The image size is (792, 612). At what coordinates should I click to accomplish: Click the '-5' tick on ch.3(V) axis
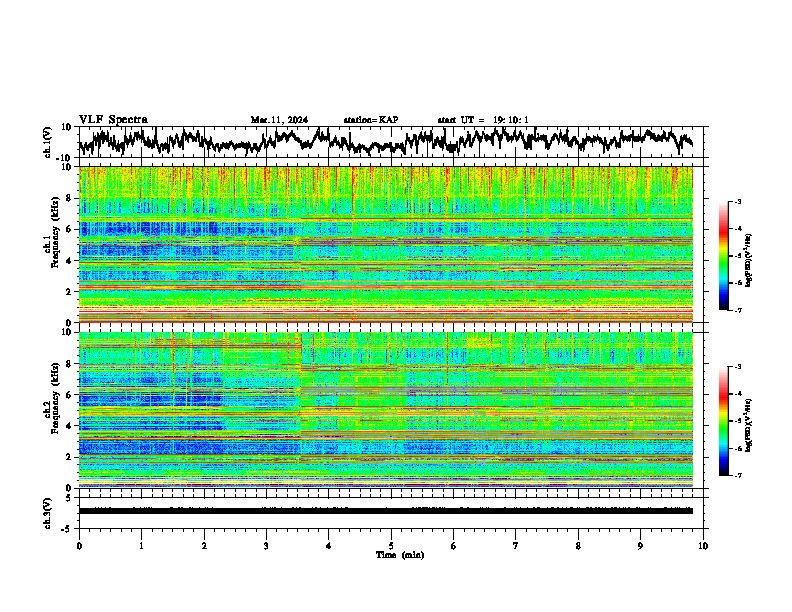pos(68,529)
